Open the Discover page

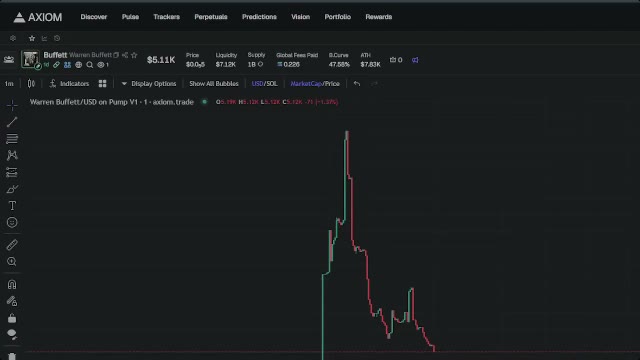(93, 17)
